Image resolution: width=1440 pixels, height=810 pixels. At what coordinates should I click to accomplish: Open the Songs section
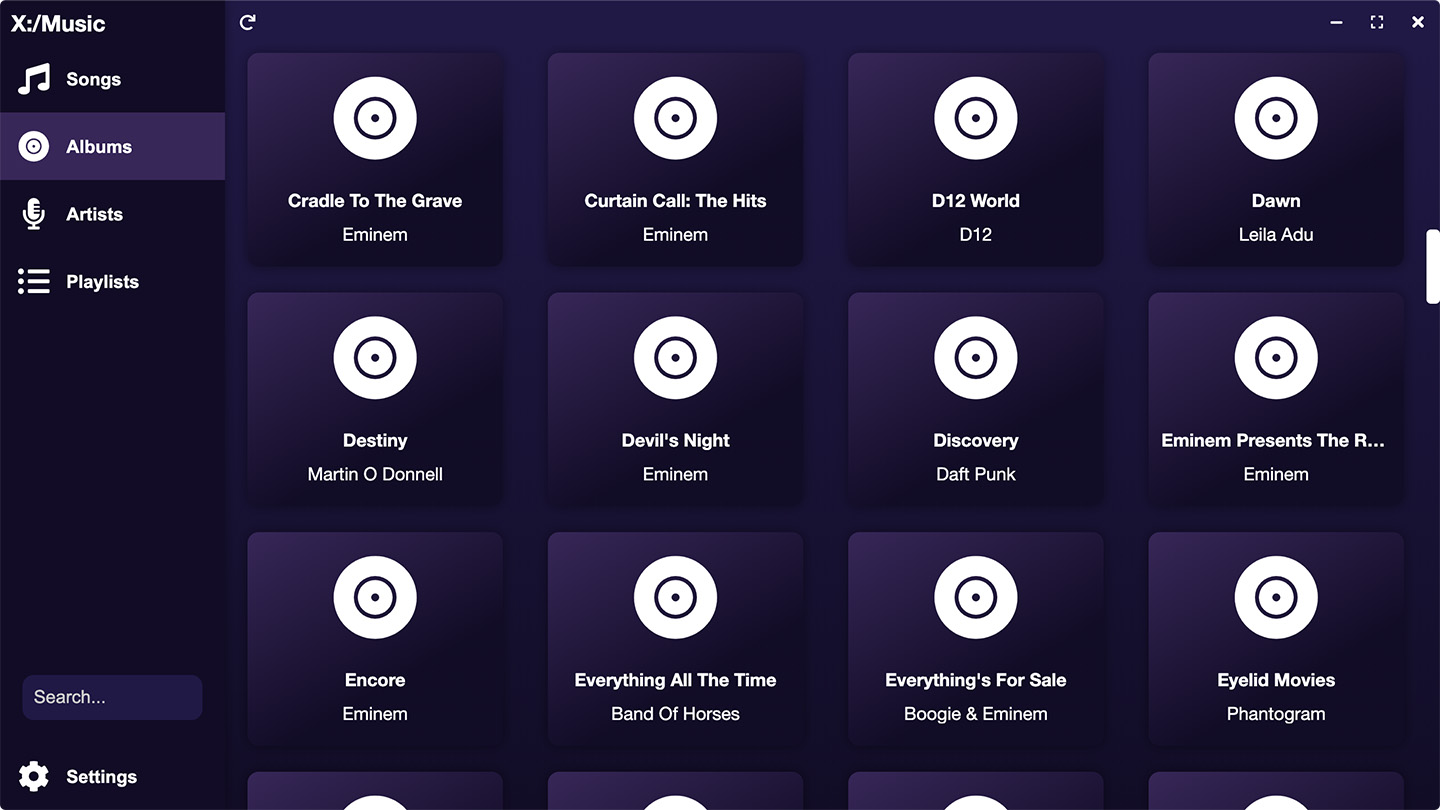[93, 79]
